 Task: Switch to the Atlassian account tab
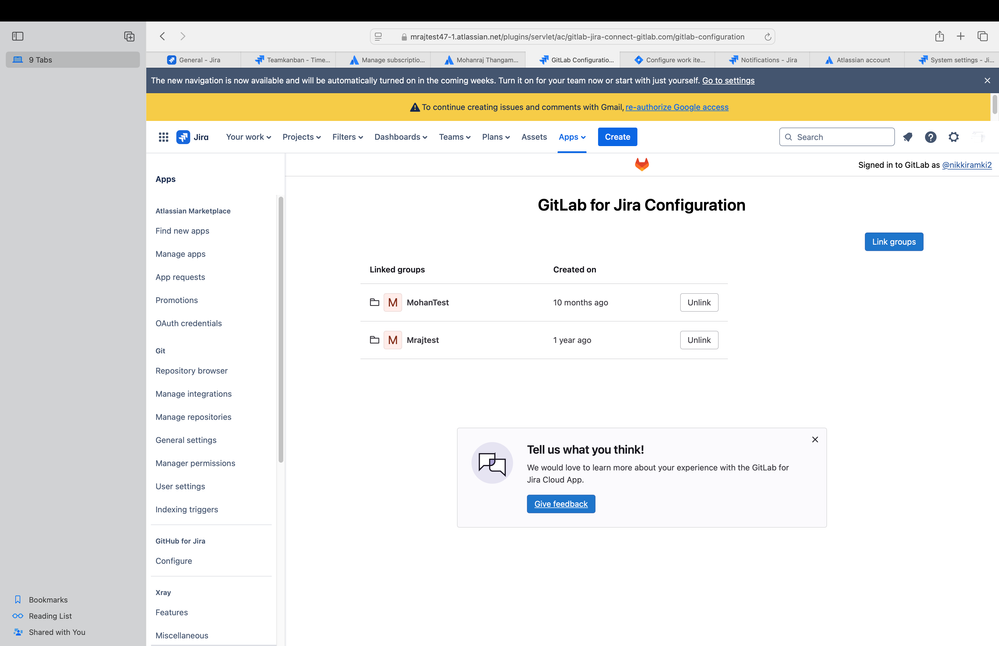(x=857, y=60)
